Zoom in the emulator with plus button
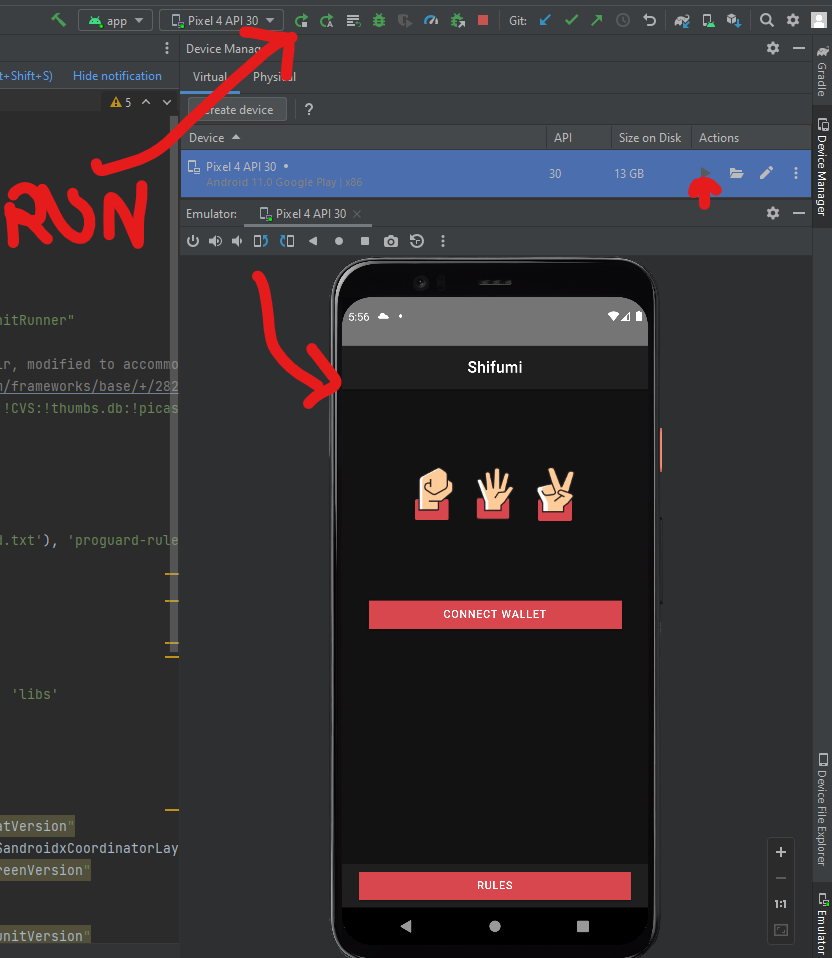 pyautogui.click(x=781, y=852)
